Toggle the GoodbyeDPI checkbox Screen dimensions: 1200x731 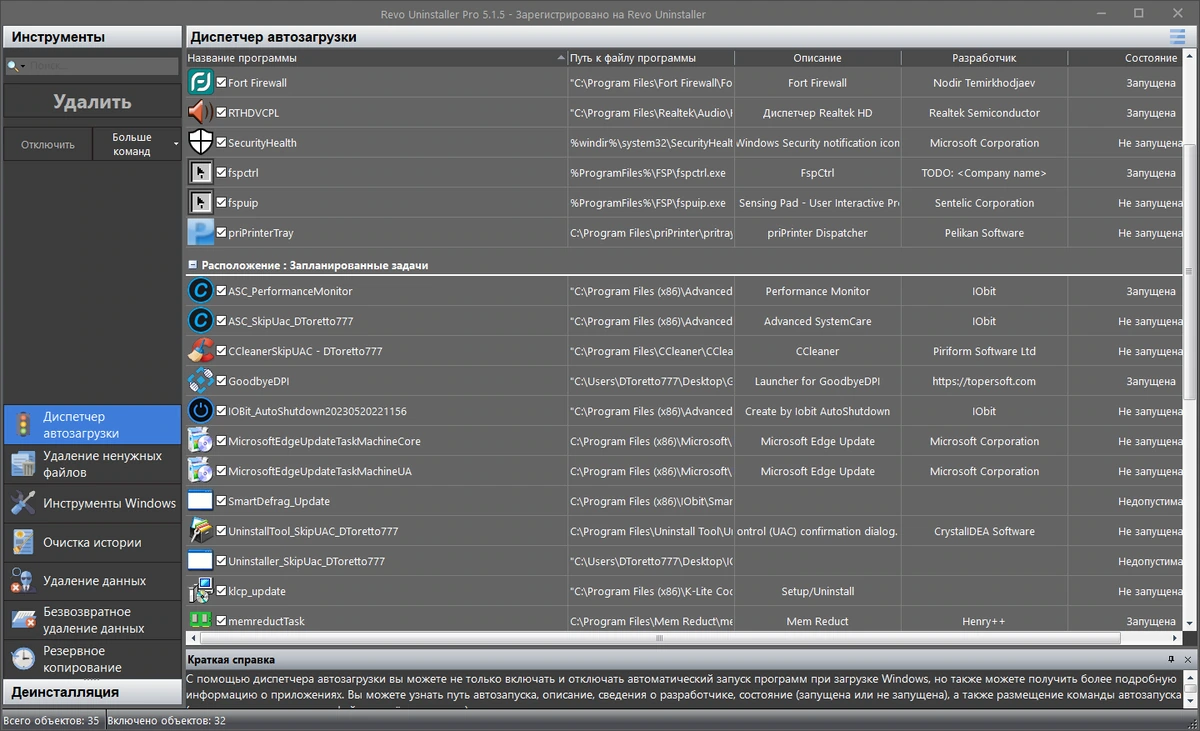tap(221, 381)
